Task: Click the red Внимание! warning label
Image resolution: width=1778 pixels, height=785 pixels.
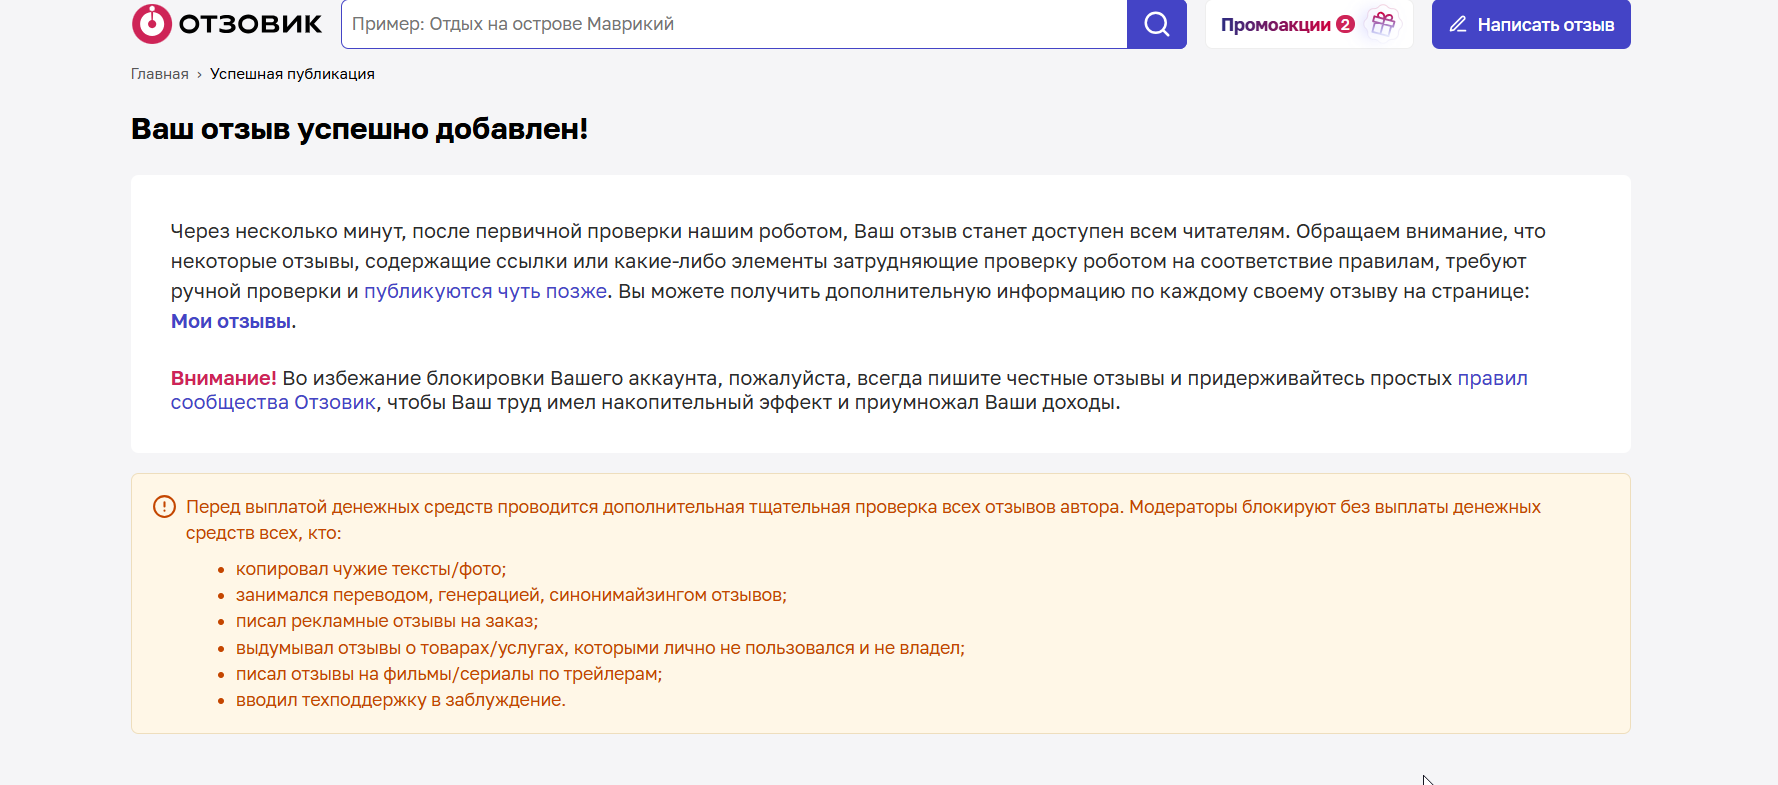Action: click(x=224, y=378)
